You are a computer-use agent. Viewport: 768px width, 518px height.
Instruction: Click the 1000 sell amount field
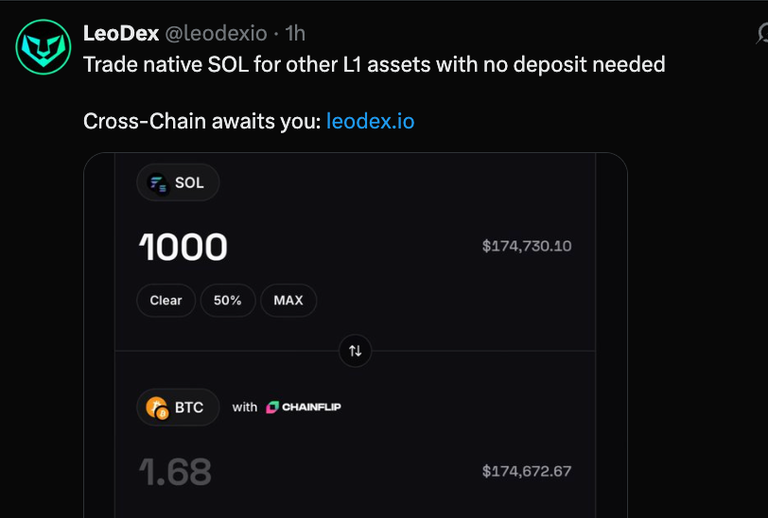click(x=183, y=247)
